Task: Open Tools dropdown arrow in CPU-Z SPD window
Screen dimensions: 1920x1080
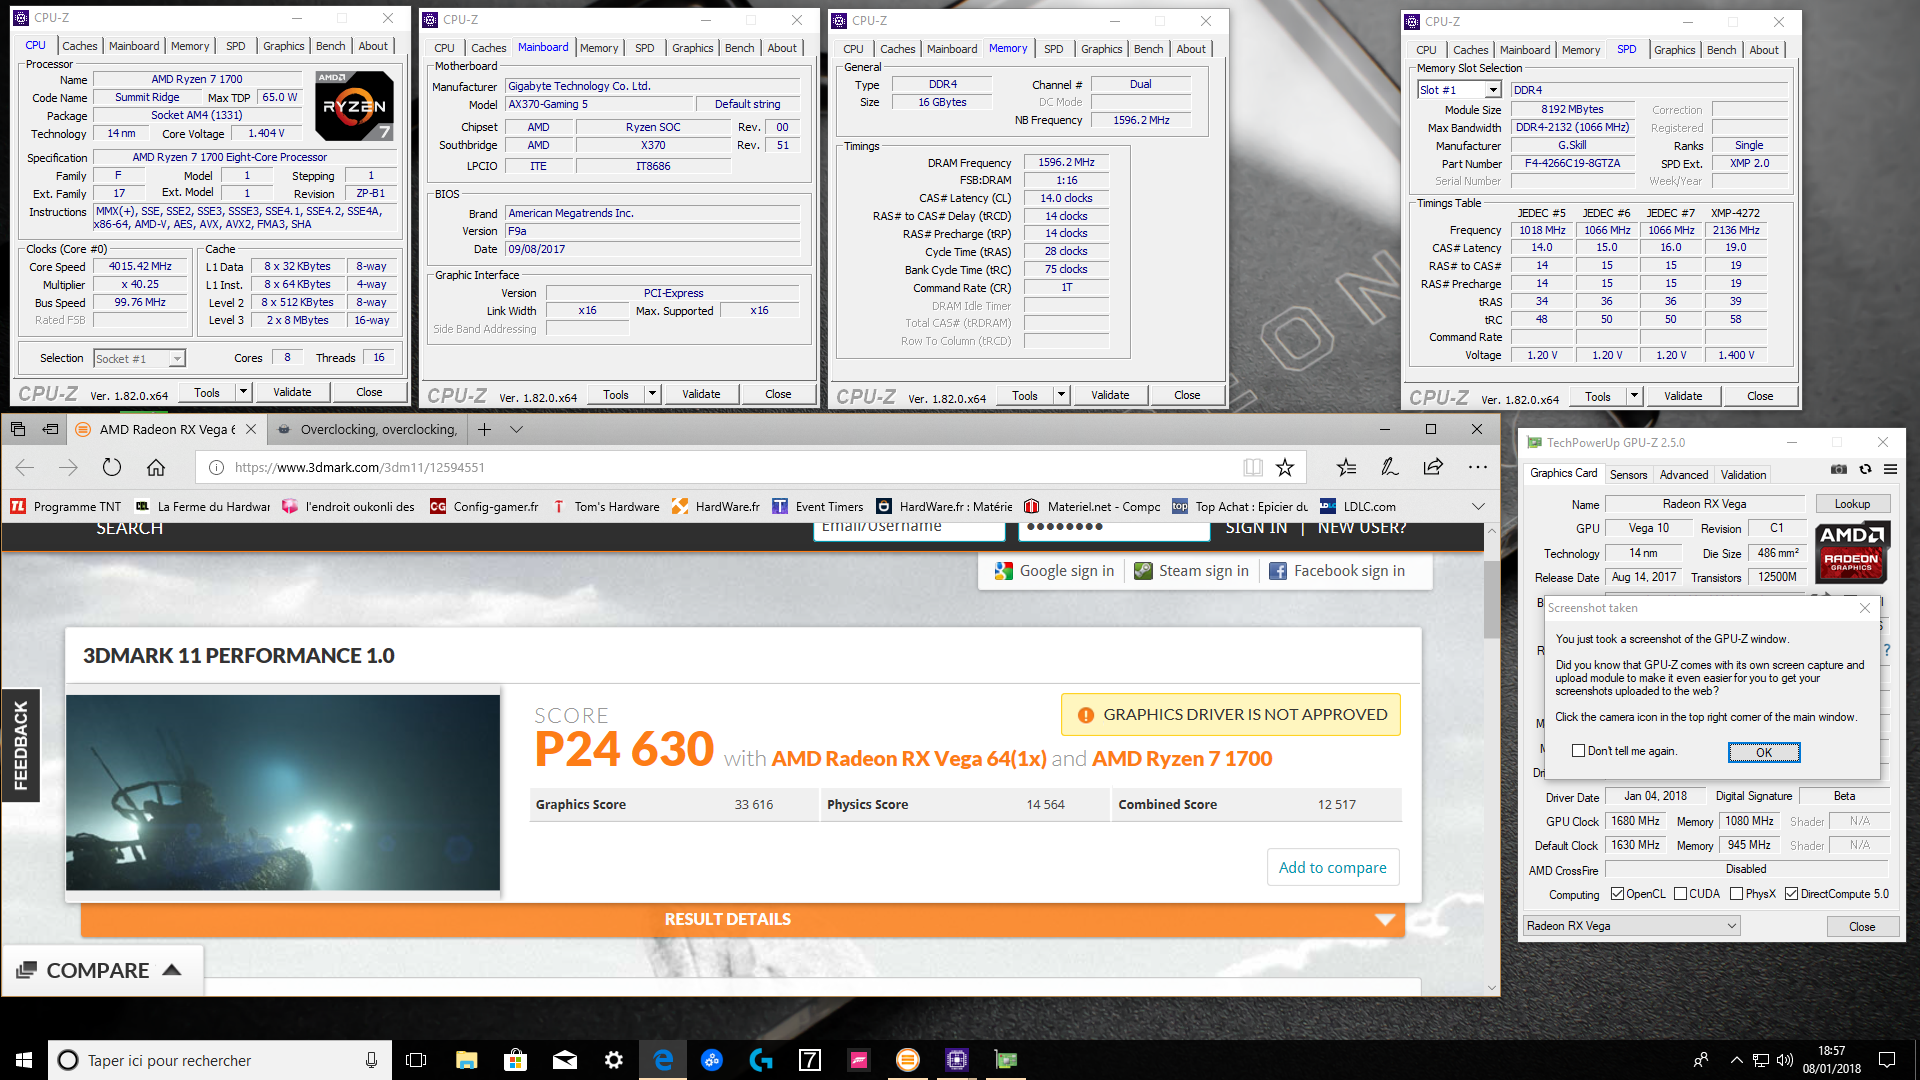Action: [1634, 396]
